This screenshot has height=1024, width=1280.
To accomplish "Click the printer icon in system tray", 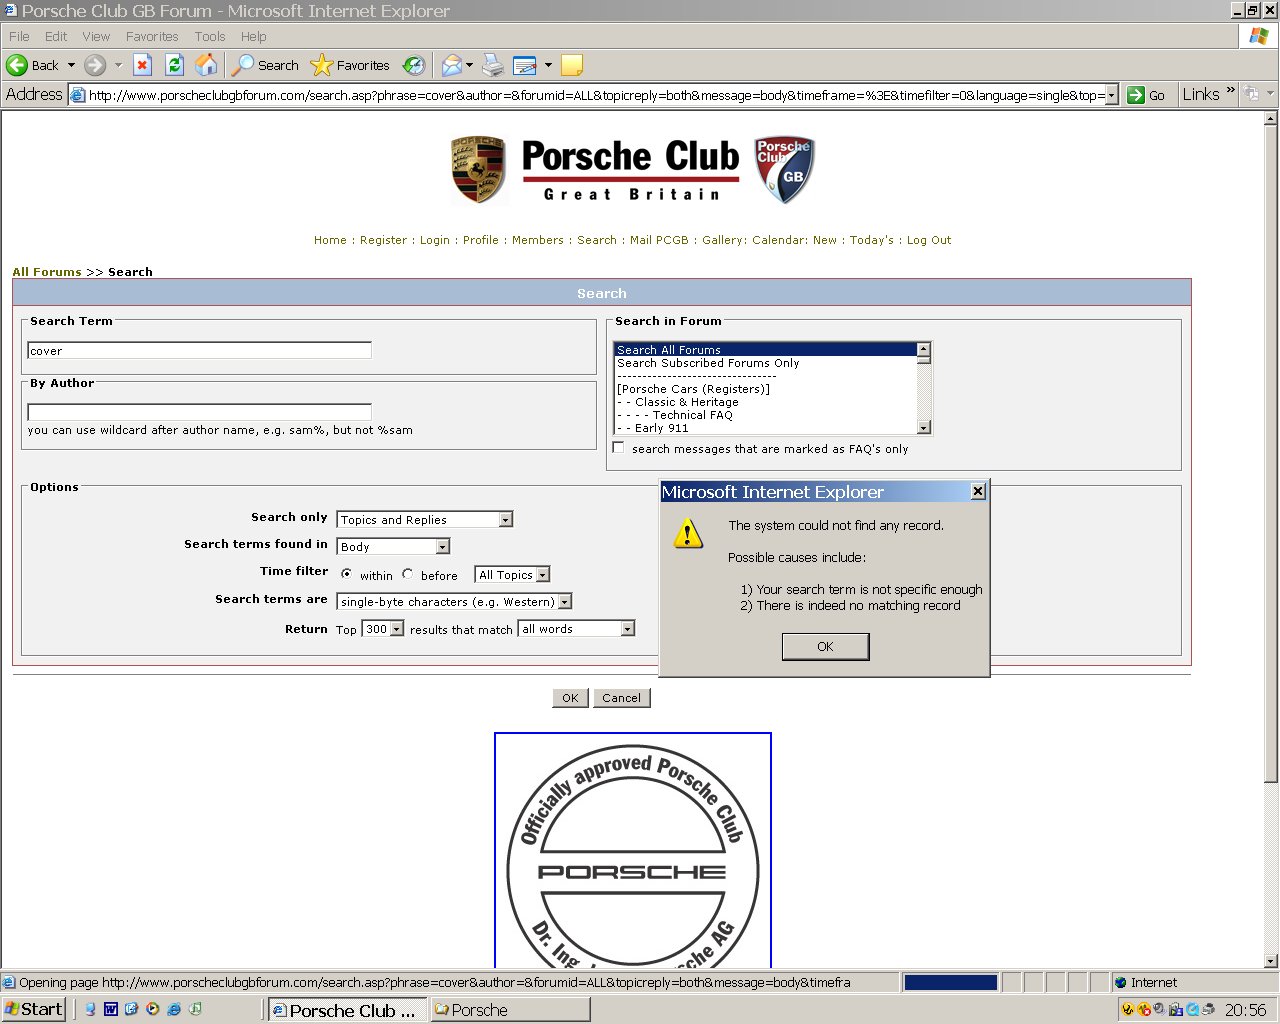I will pyautogui.click(x=1208, y=1009).
